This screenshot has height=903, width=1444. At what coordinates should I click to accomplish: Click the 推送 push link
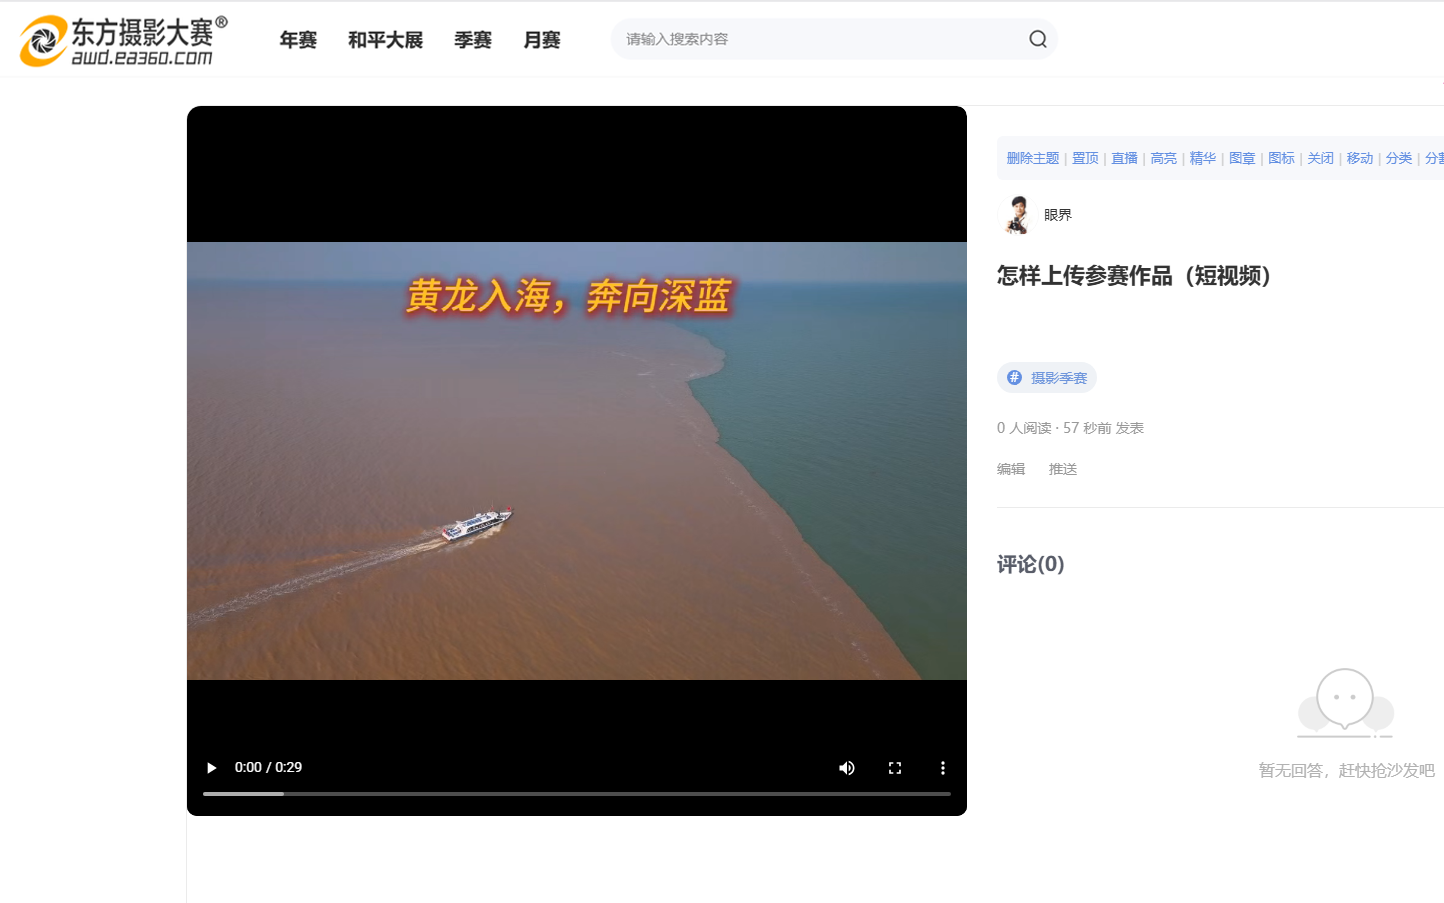(x=1063, y=469)
